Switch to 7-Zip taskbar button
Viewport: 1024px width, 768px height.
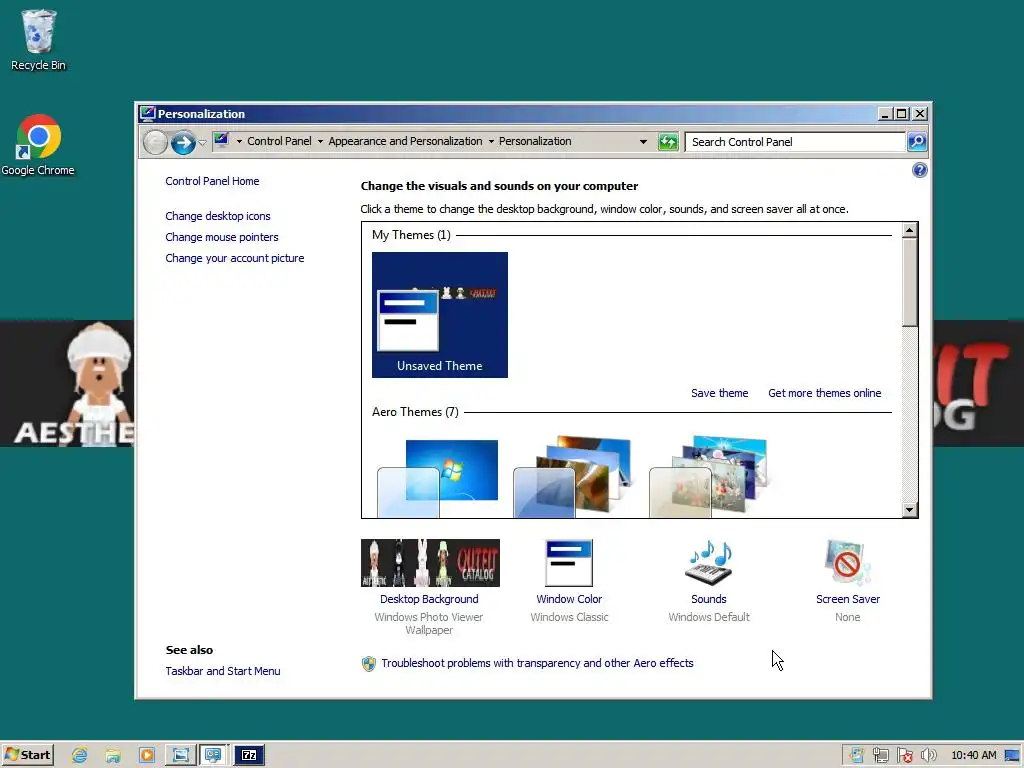pos(249,756)
